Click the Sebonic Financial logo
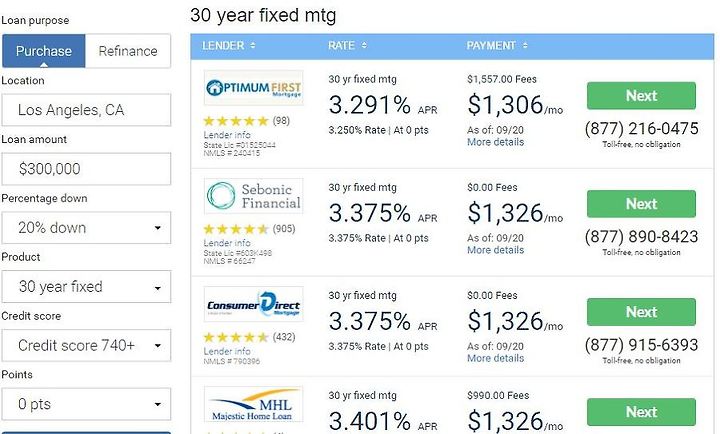The width and height of the screenshot is (720, 434). point(253,196)
